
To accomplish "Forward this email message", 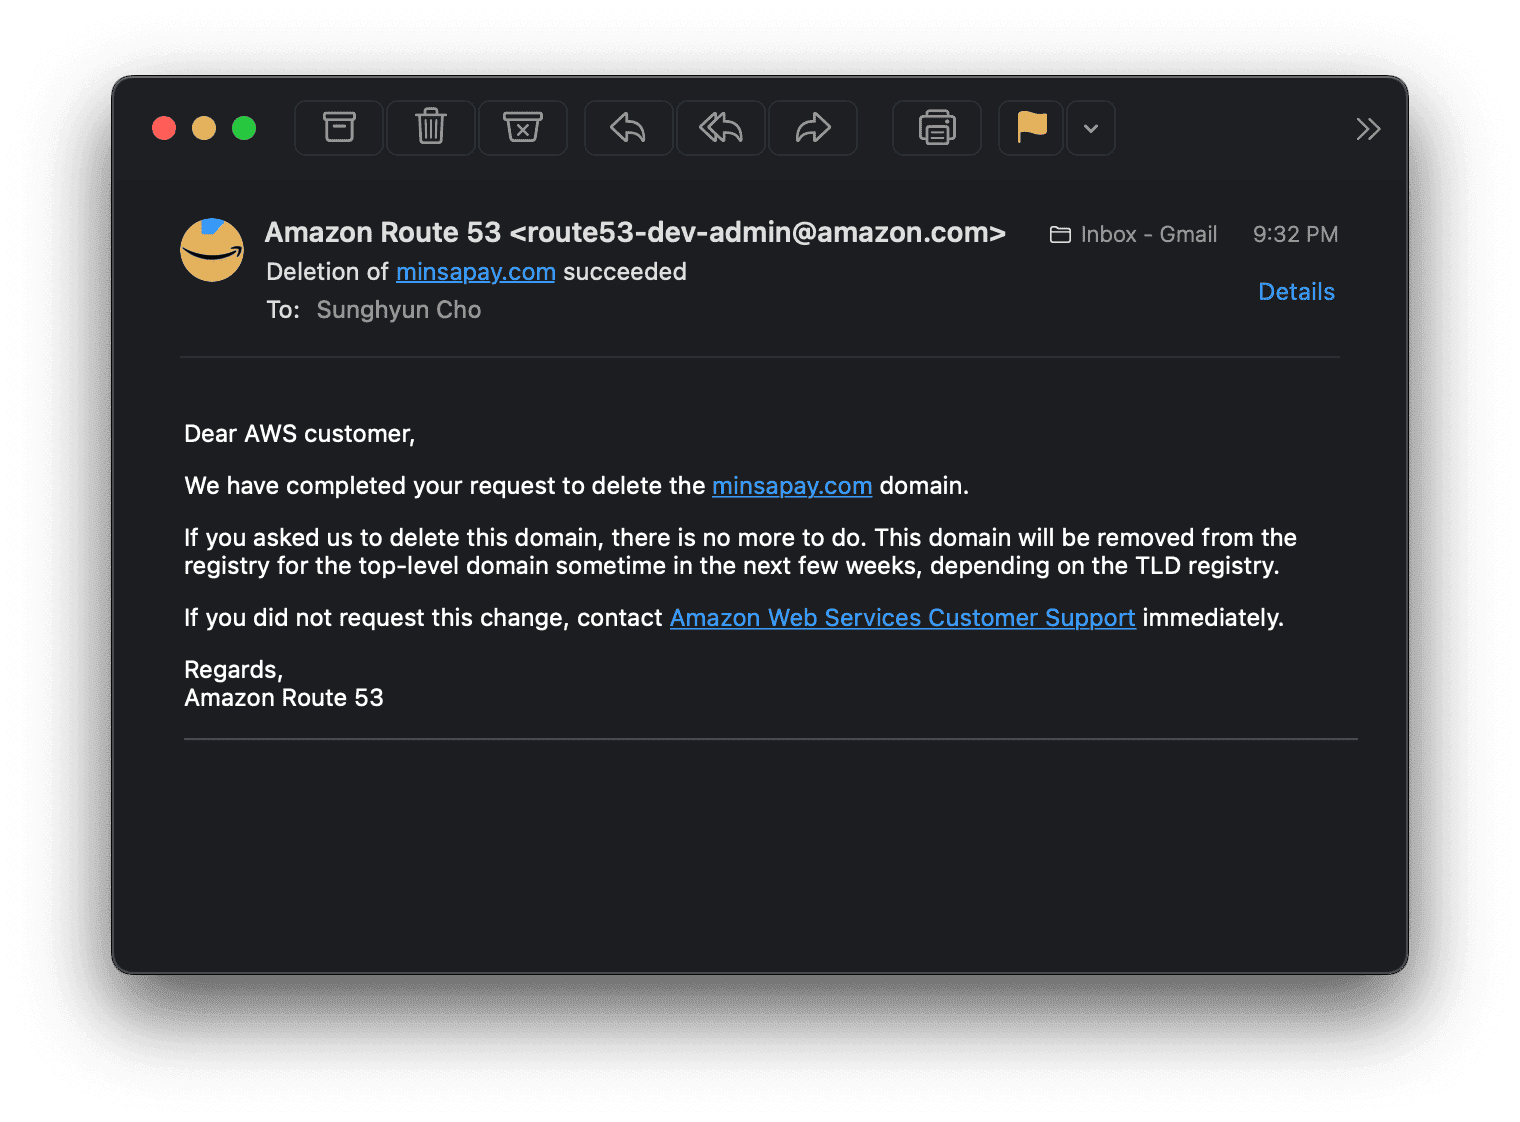I will 813,128.
